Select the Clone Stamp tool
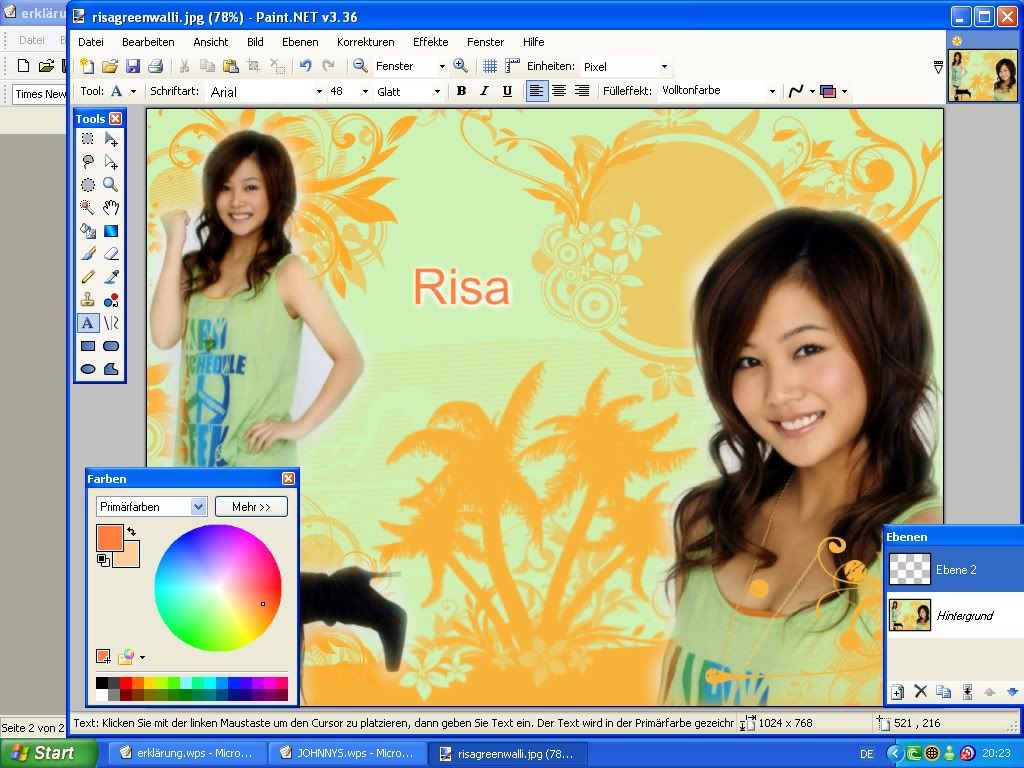1024x768 pixels. pos(88,300)
